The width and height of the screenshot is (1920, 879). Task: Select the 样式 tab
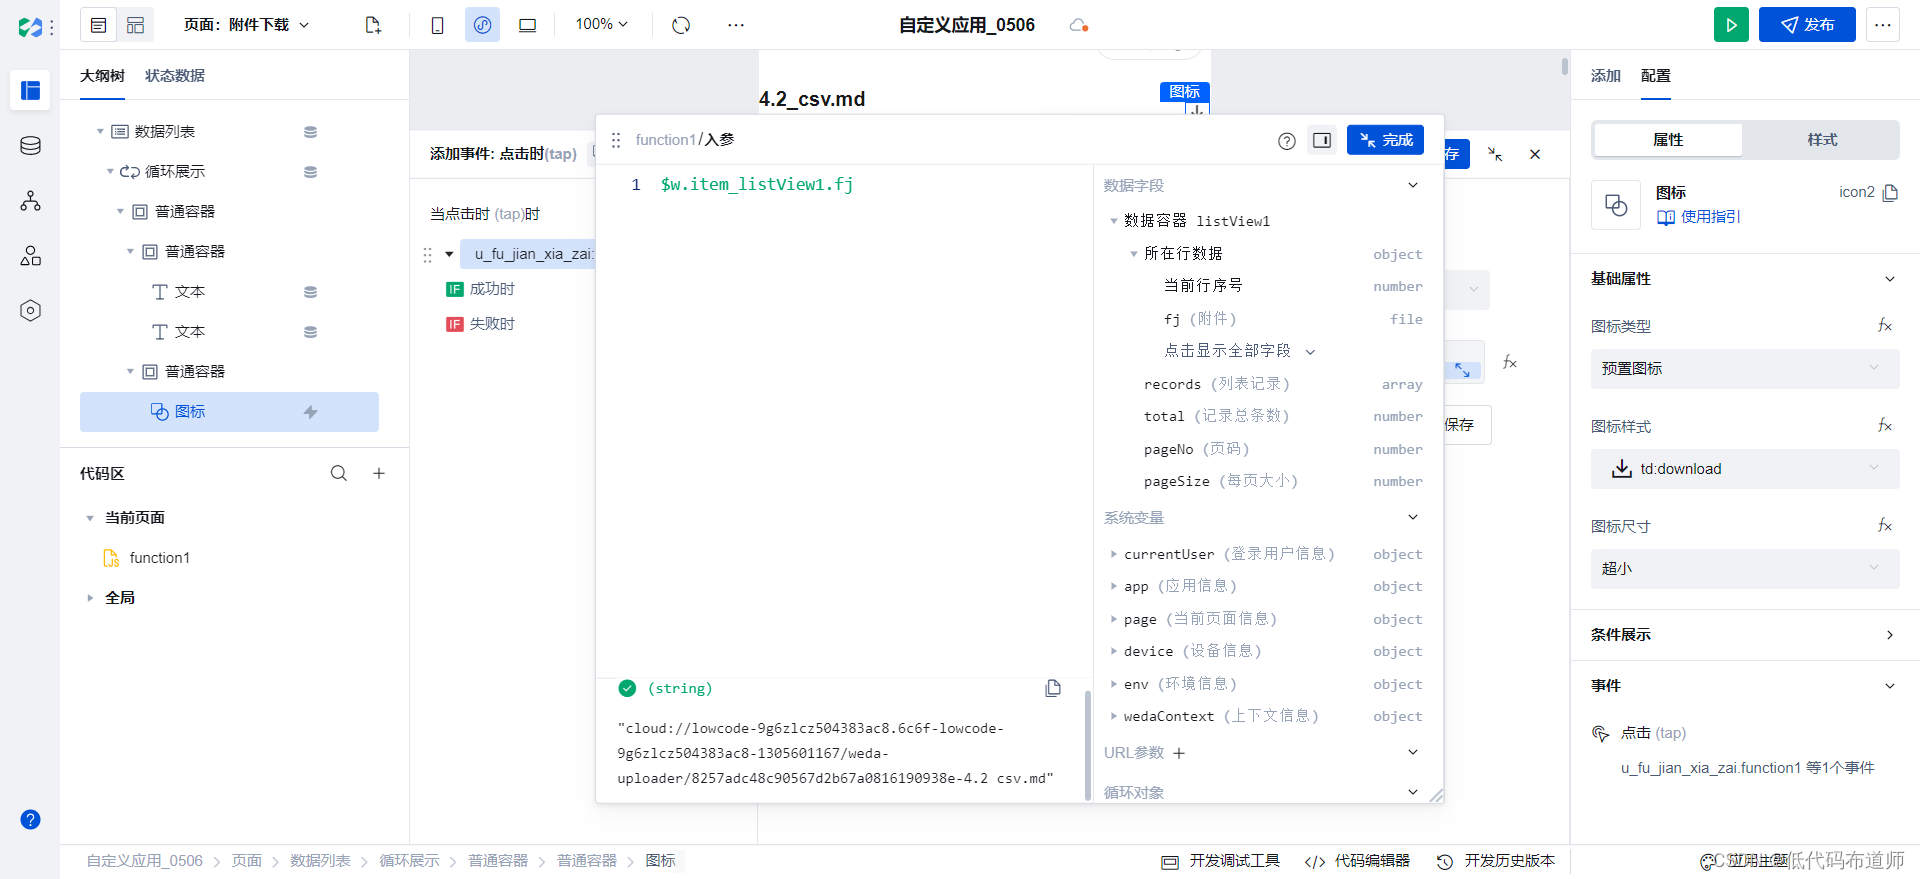pos(1822,140)
